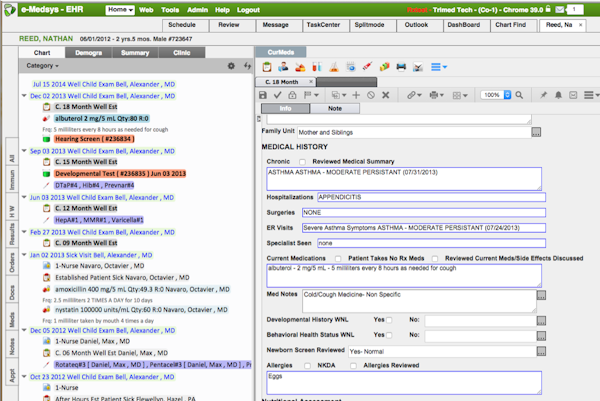600x401 pixels.
Task: Click the plus add icon in note toolbar
Action: point(356,95)
